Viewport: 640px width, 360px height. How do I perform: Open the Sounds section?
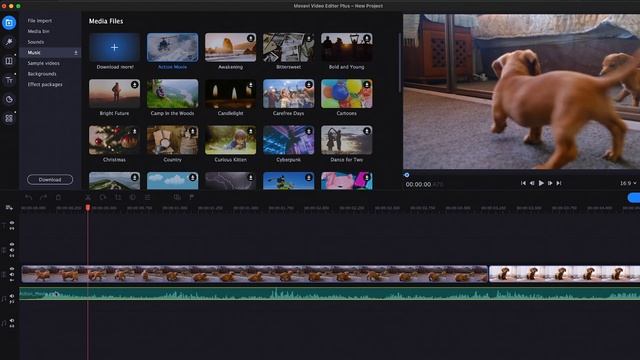click(36, 42)
